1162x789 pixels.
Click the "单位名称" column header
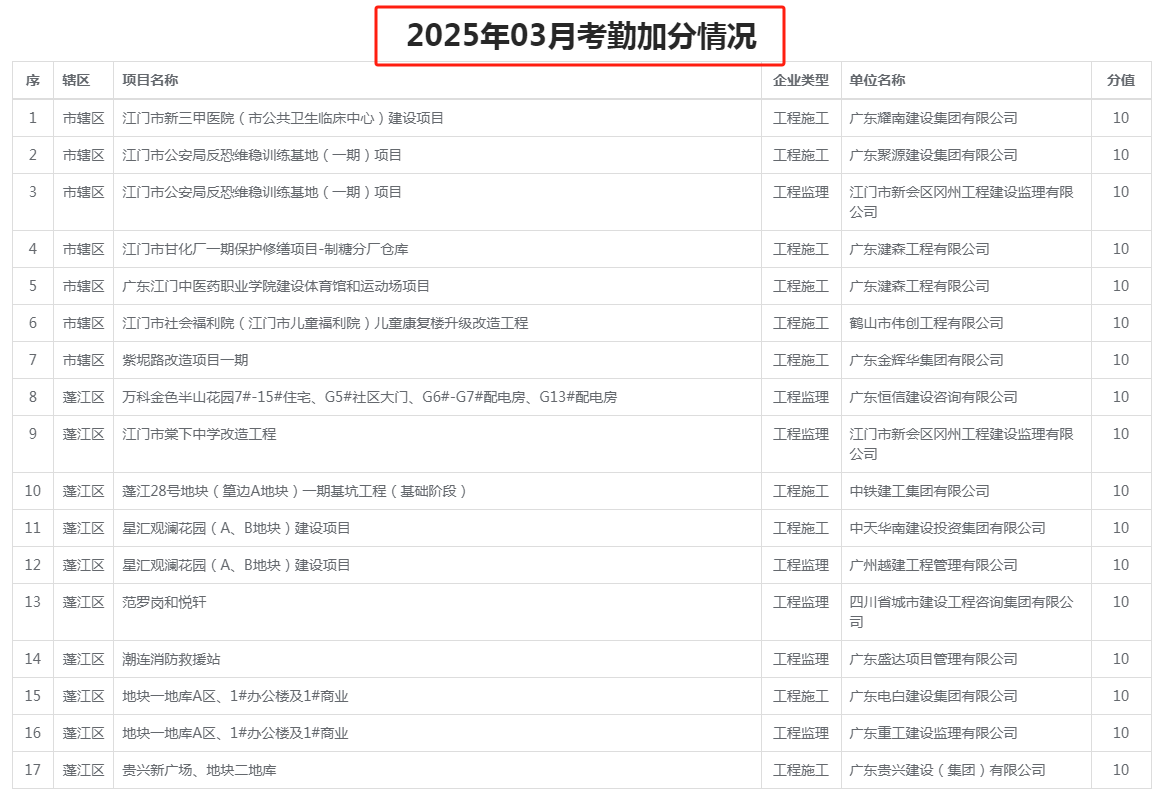pyautogui.click(x=877, y=80)
